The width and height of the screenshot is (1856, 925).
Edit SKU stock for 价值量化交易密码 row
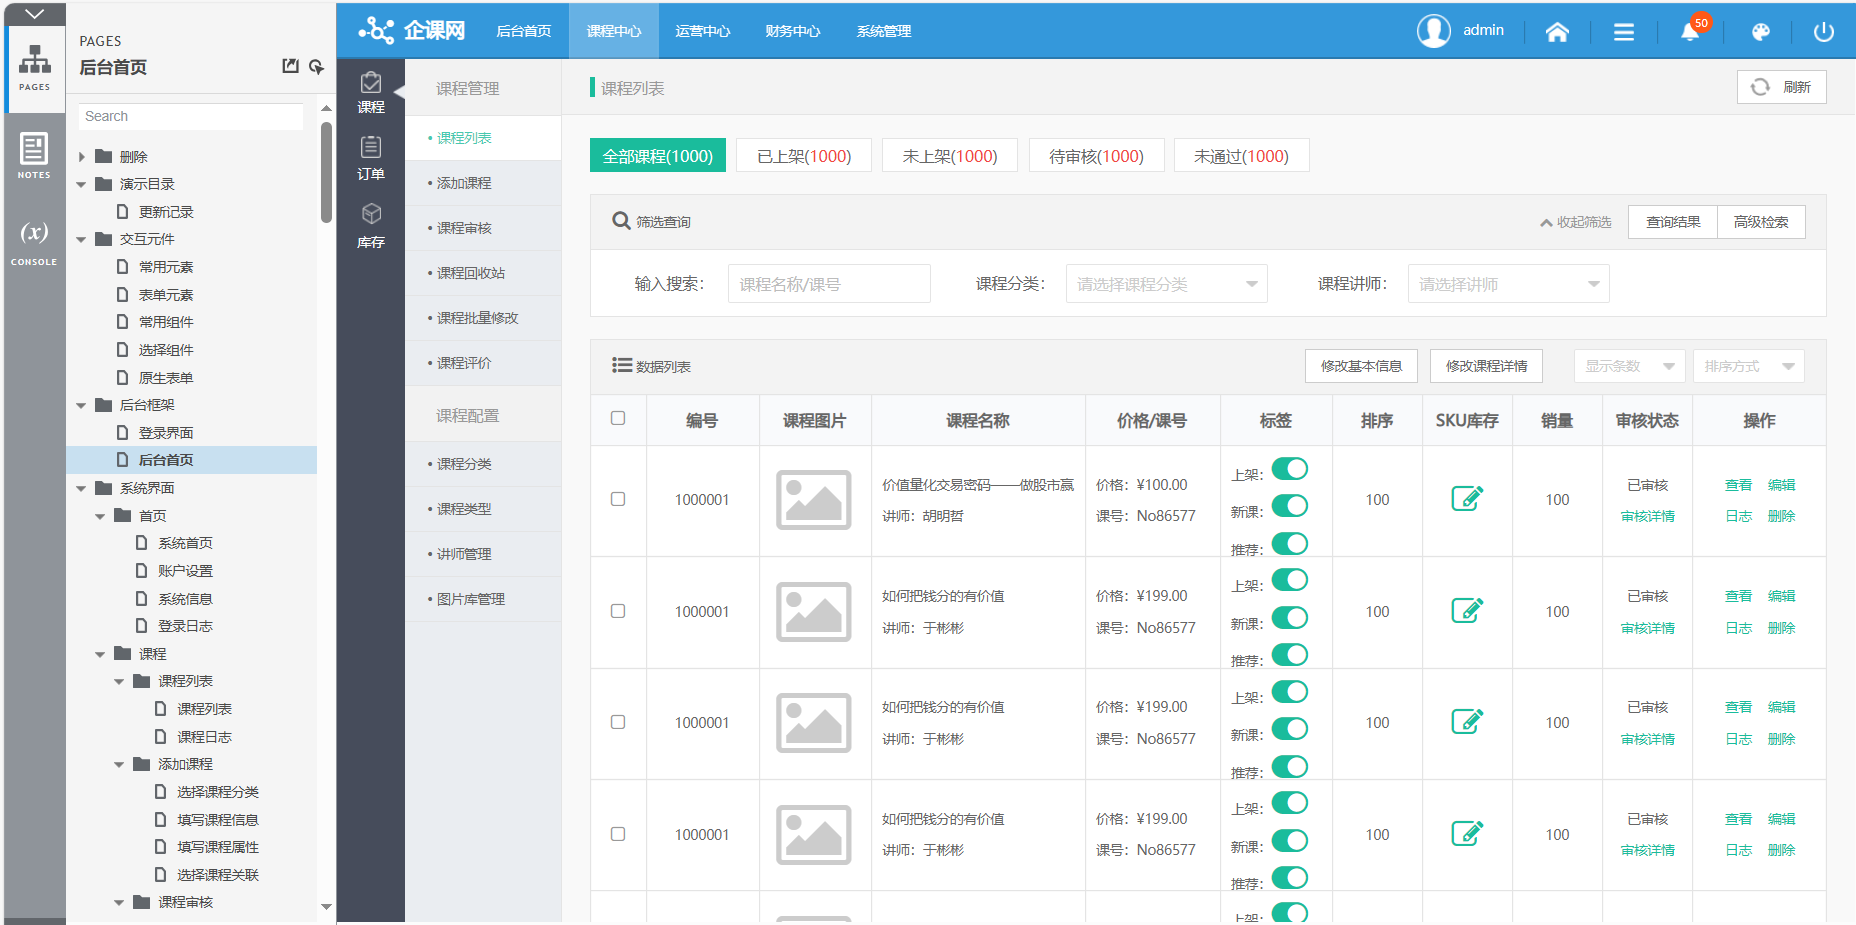pos(1467,498)
